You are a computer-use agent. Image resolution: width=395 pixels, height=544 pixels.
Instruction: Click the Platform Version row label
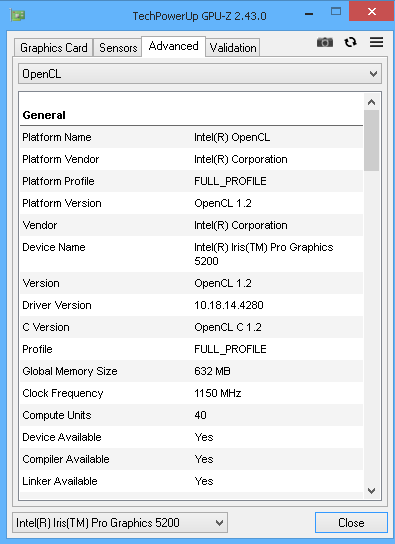62,203
